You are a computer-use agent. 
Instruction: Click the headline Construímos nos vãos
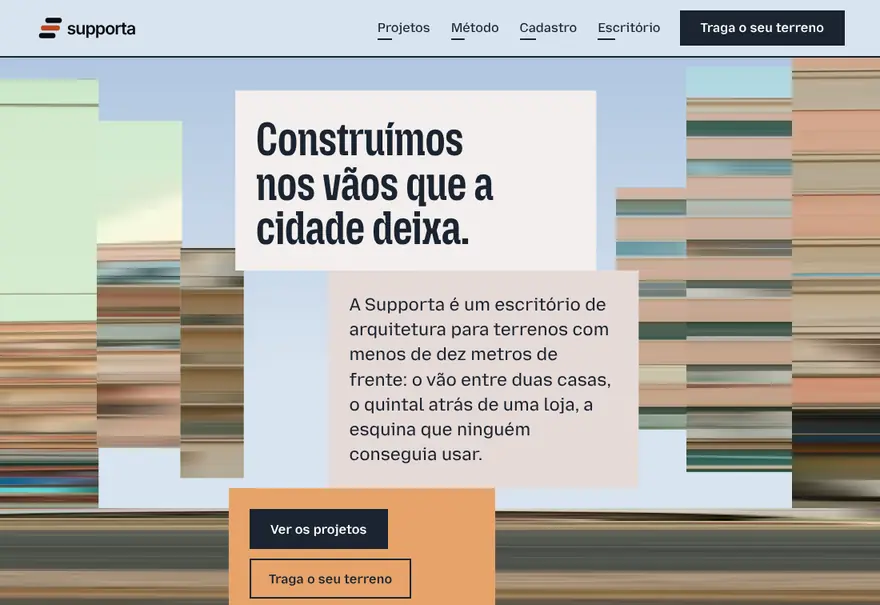click(x=374, y=184)
